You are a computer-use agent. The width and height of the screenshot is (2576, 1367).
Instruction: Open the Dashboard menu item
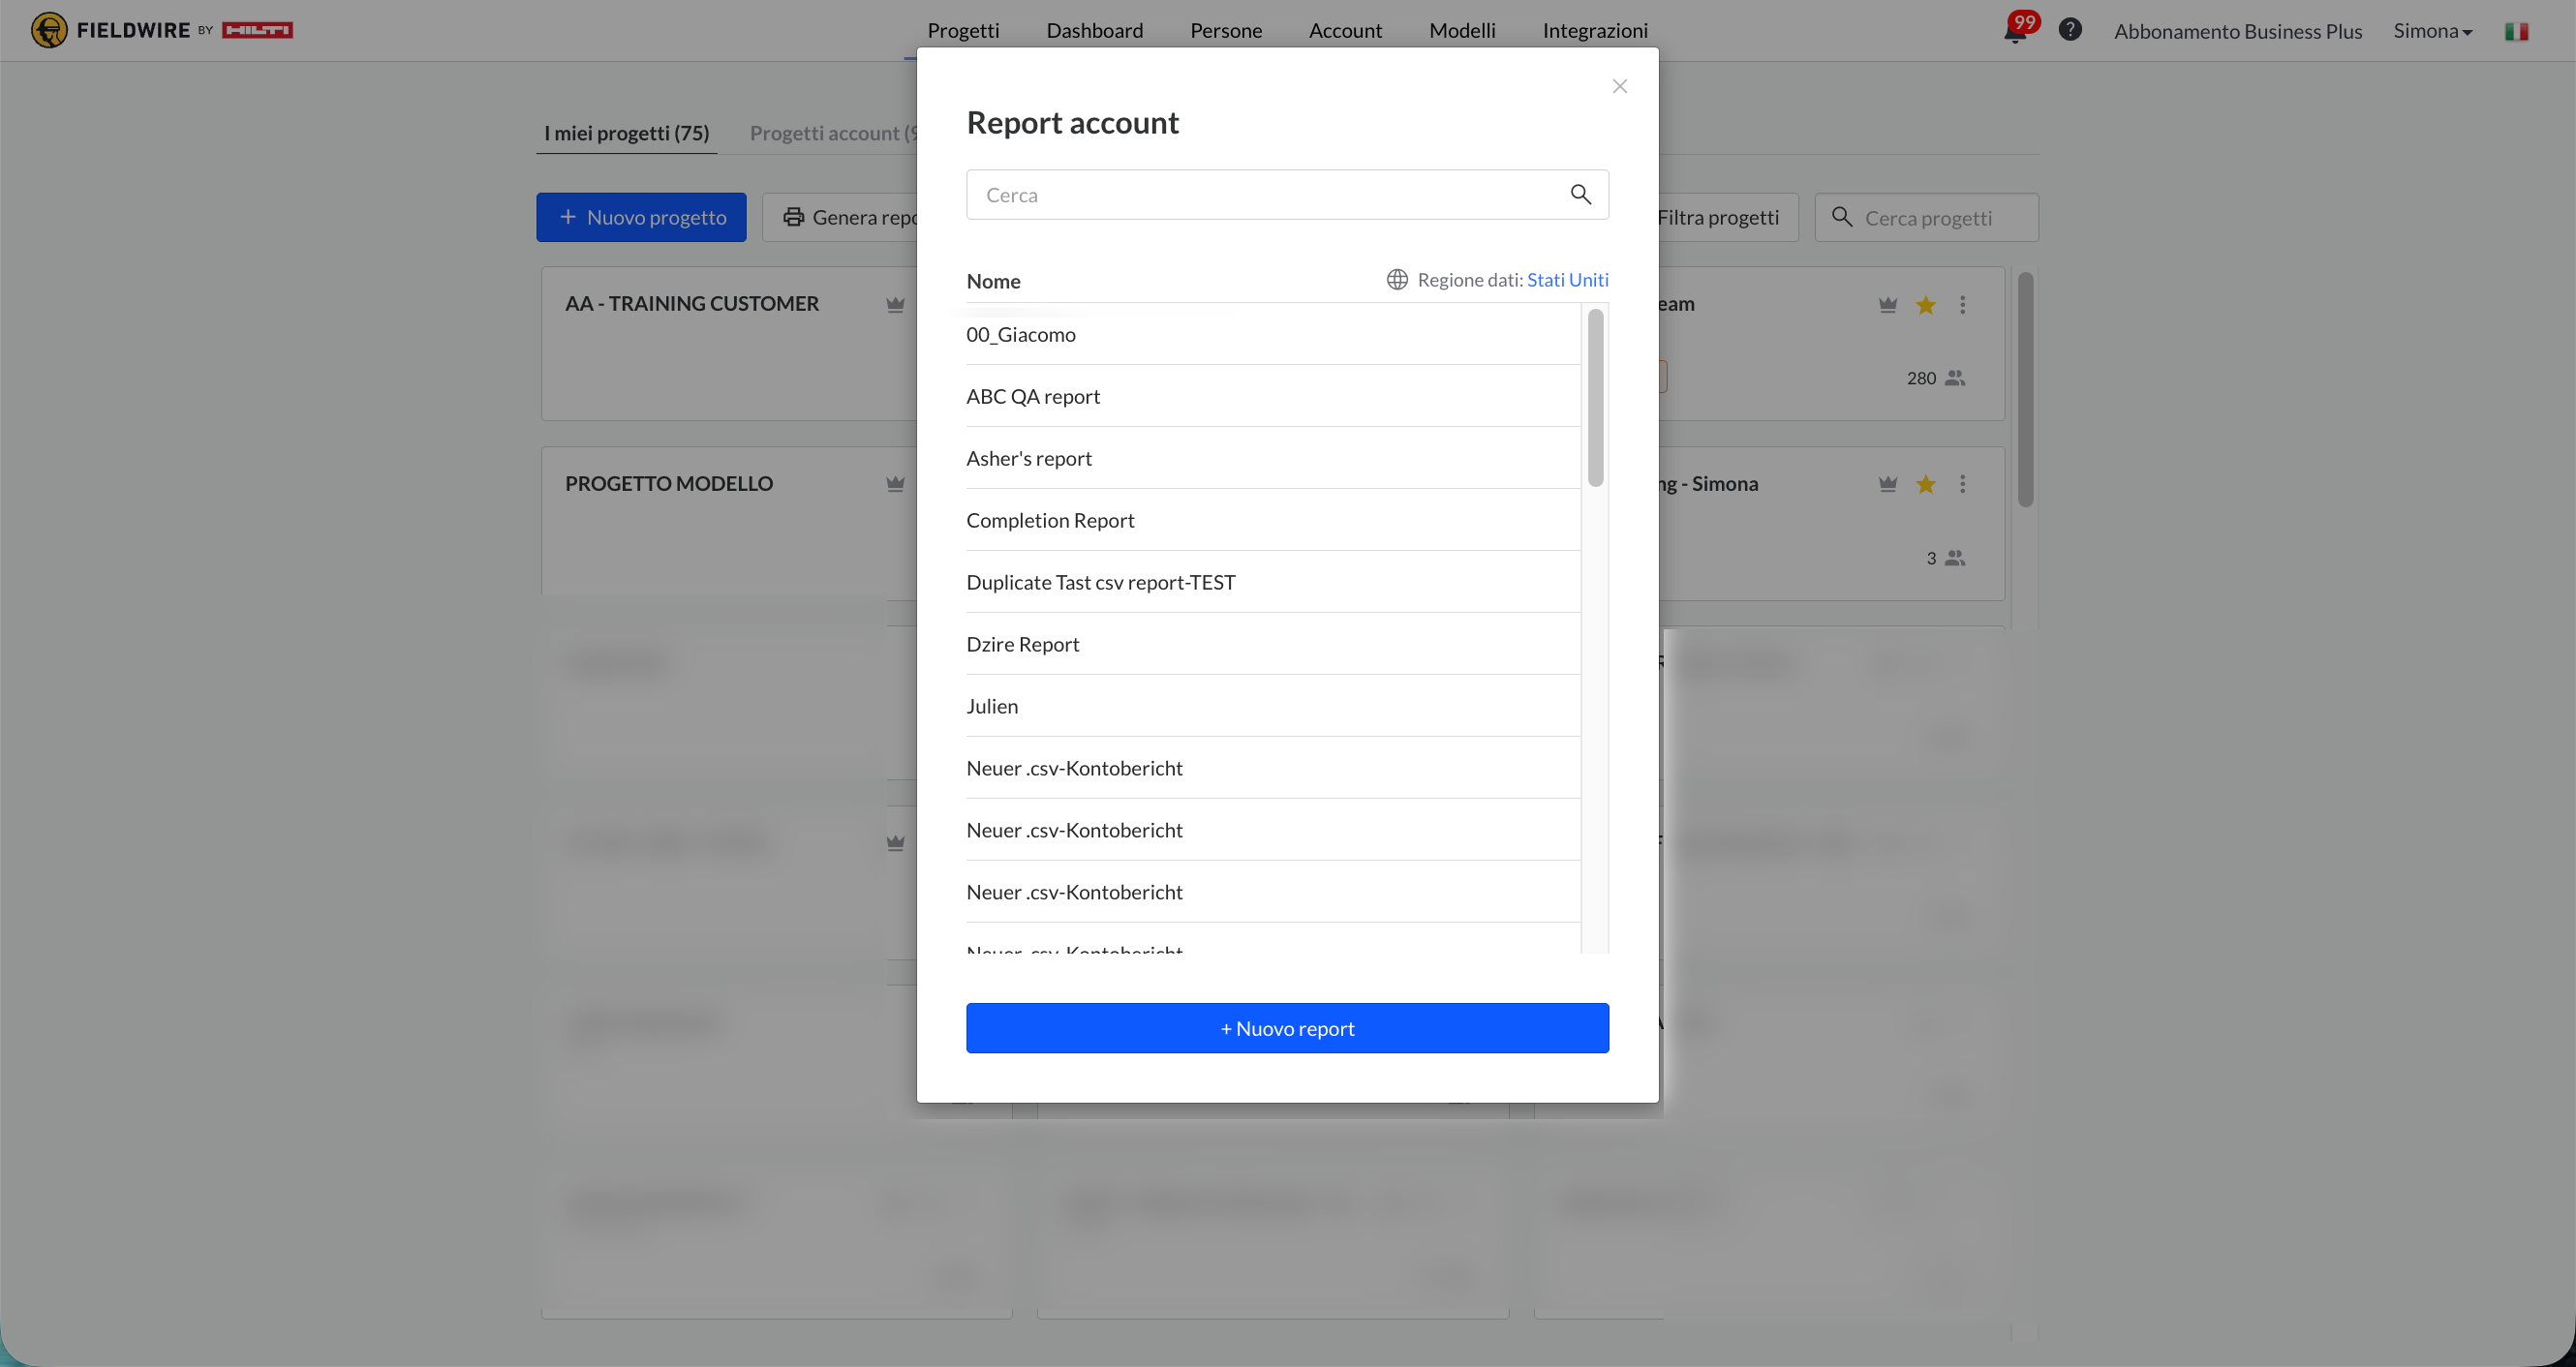coord(1094,30)
